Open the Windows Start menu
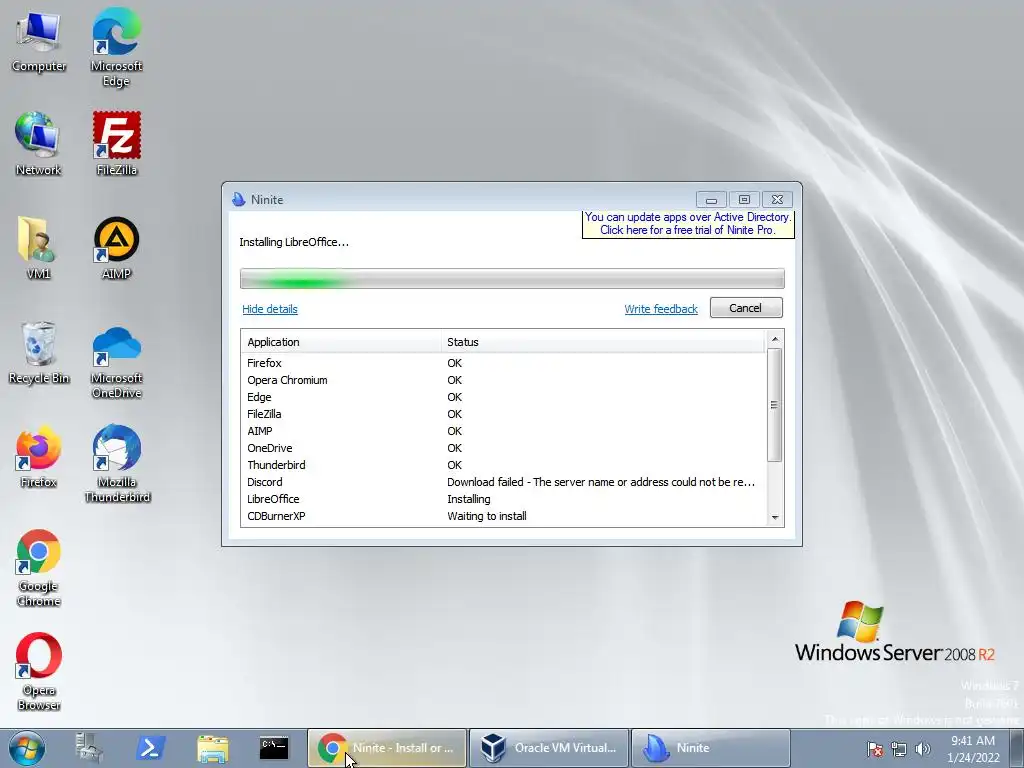Screen dimensions: 1024x768 pos(27,748)
